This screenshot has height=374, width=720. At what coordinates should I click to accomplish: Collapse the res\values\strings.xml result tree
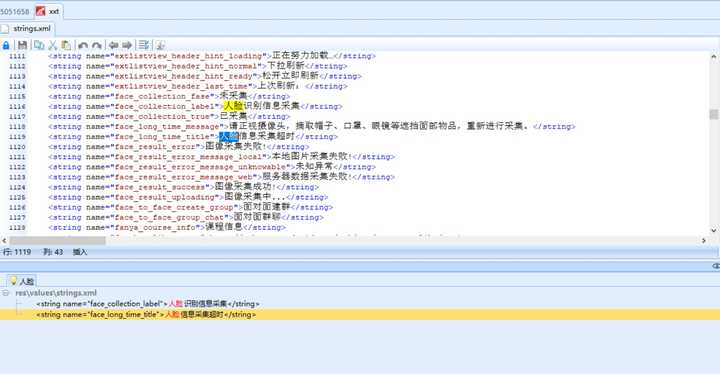(x=6, y=293)
